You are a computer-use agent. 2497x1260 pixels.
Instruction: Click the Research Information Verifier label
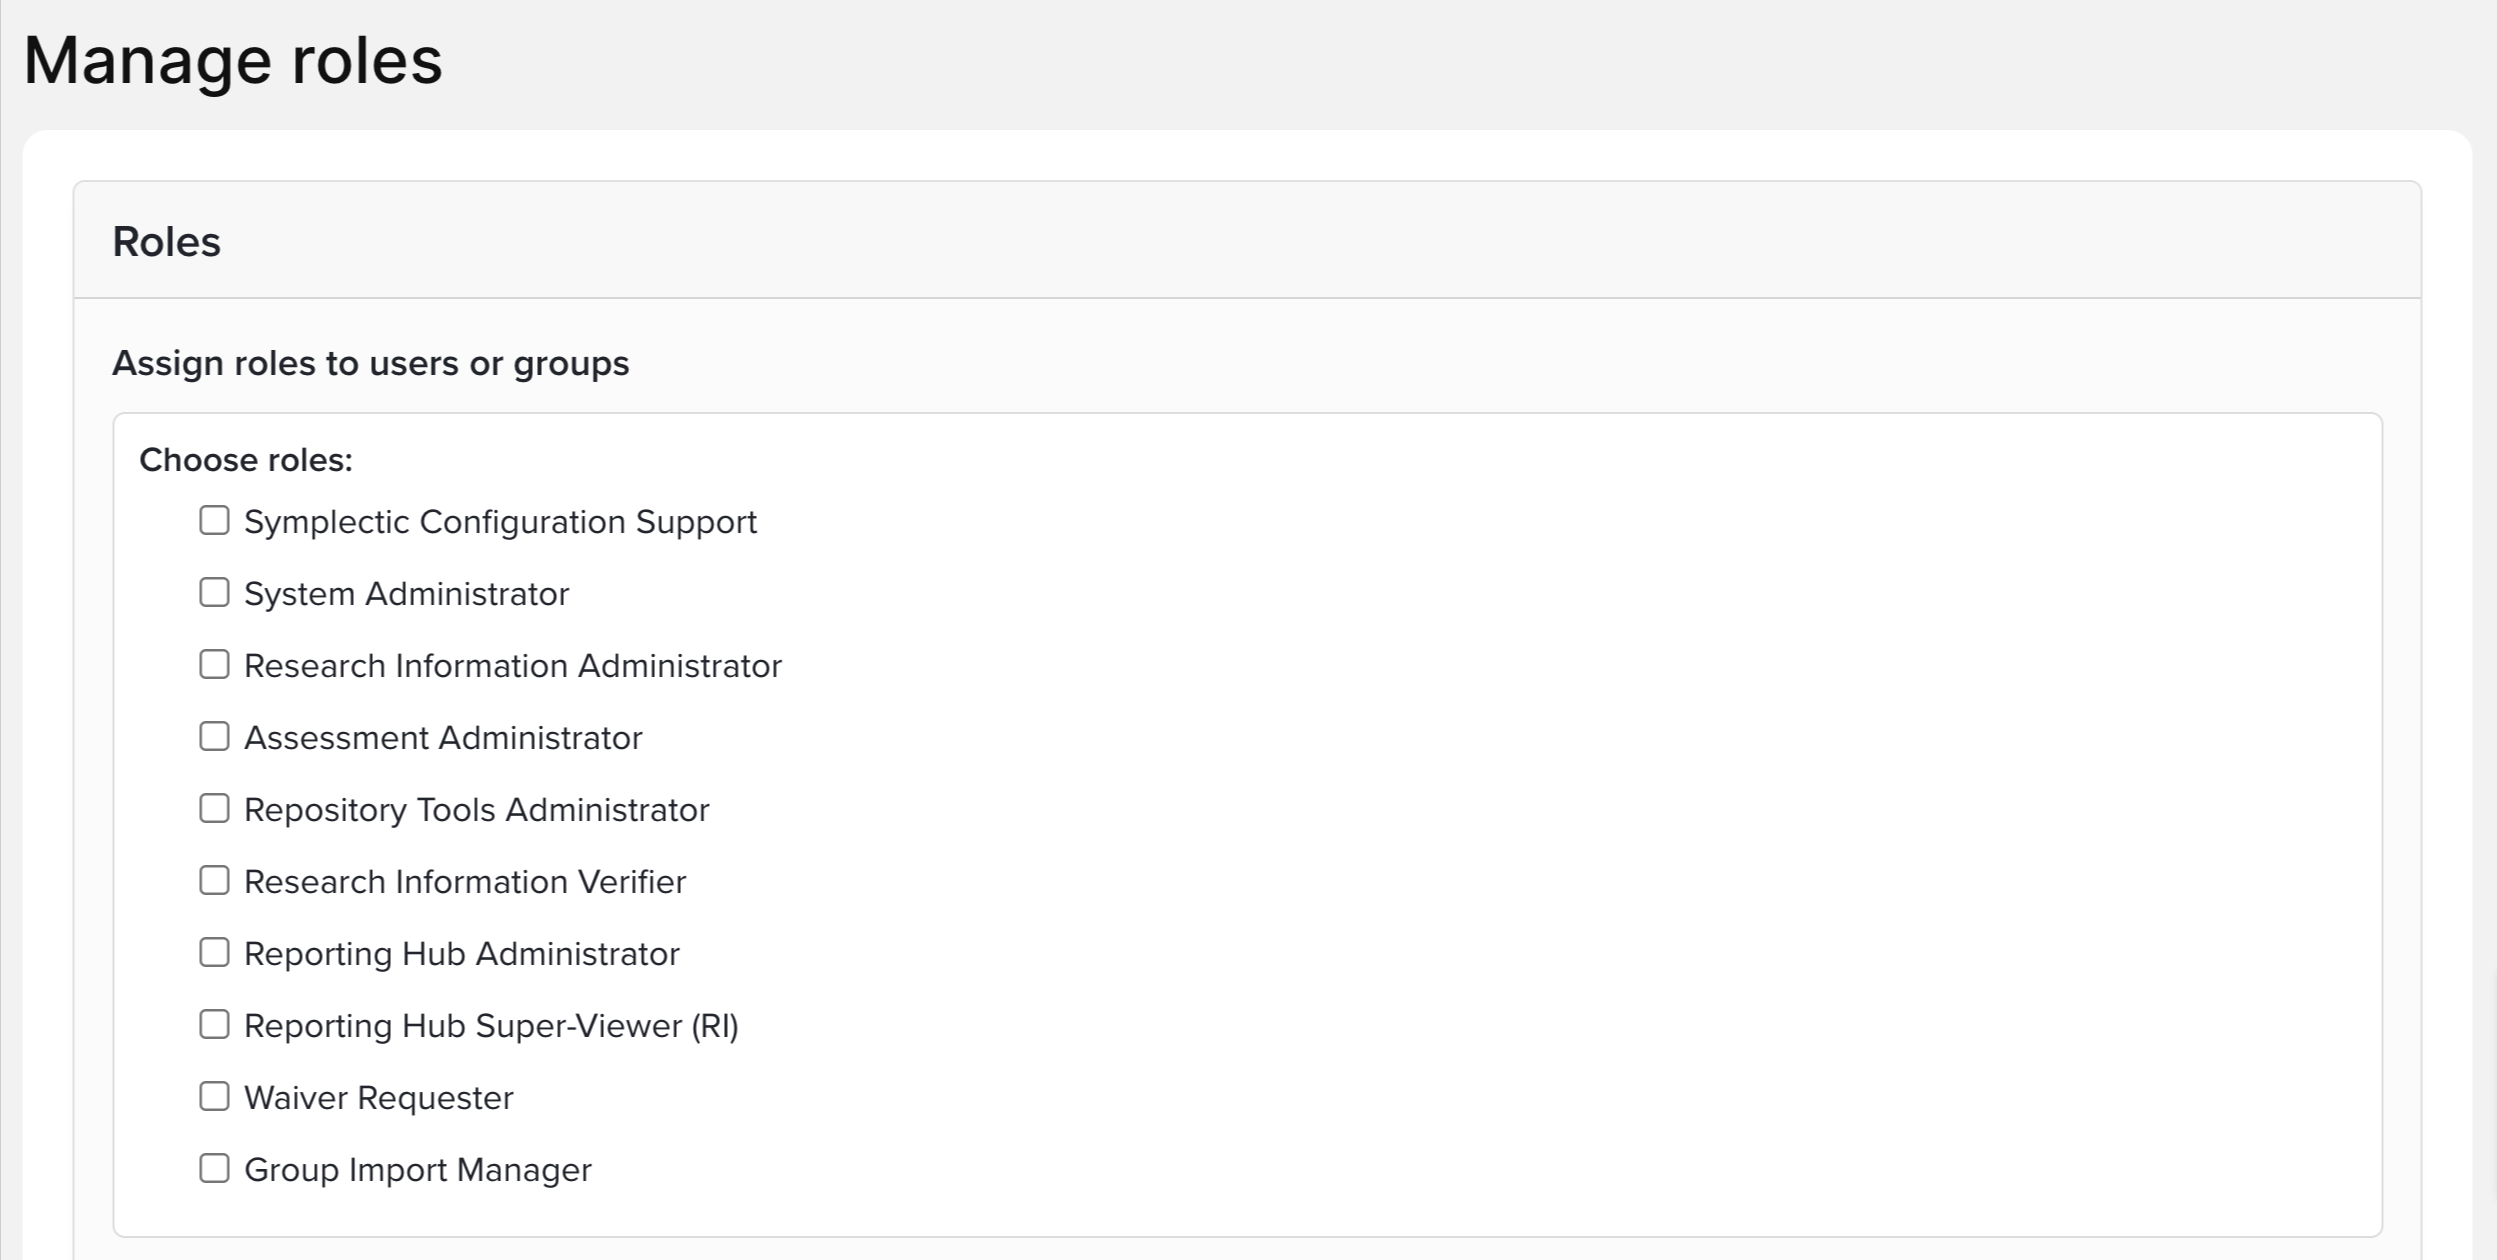(464, 882)
